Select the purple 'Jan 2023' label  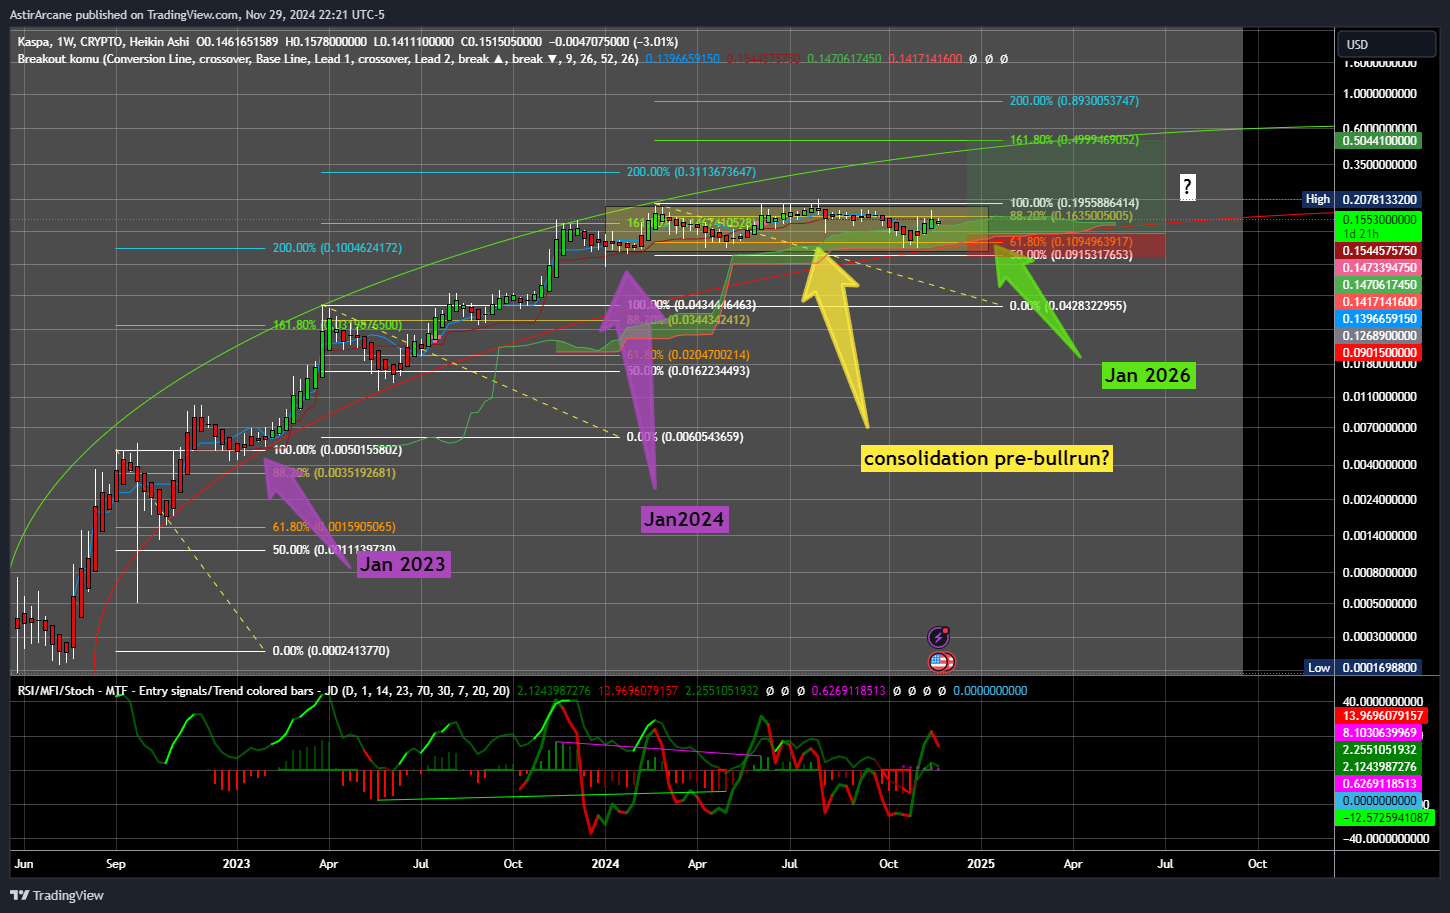[x=403, y=564]
